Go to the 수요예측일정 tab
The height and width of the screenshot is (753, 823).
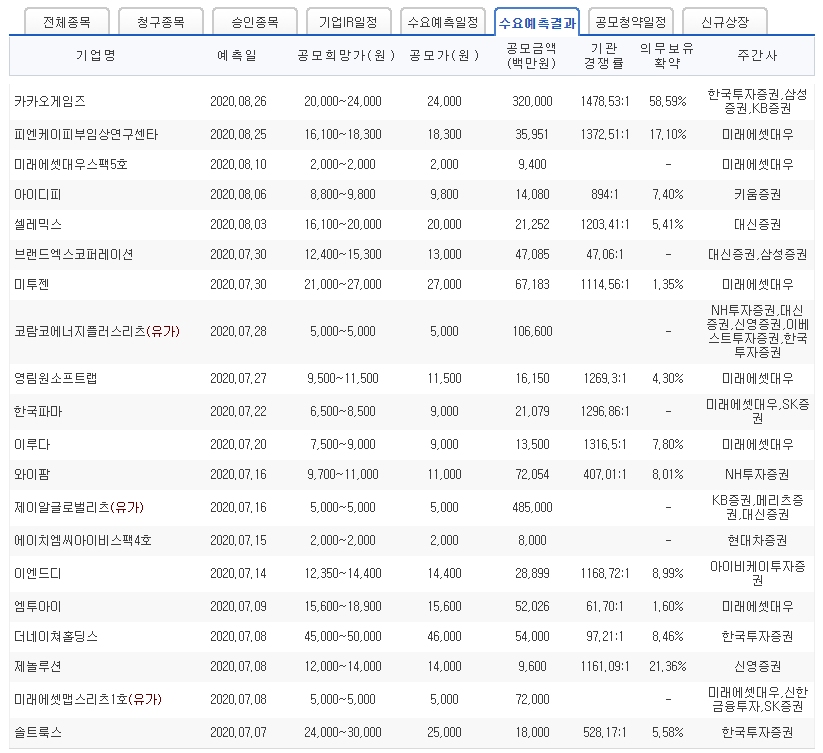coord(442,22)
